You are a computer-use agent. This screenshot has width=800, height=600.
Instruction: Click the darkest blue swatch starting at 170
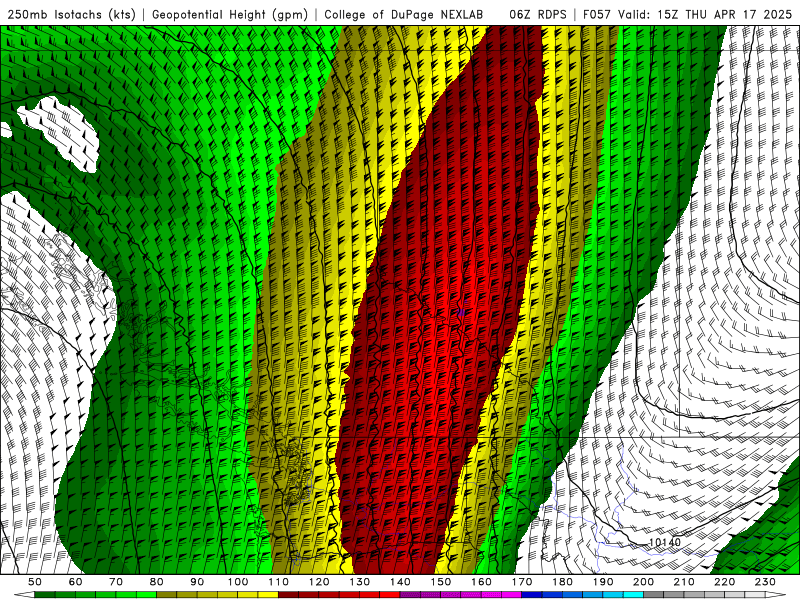coord(532,595)
